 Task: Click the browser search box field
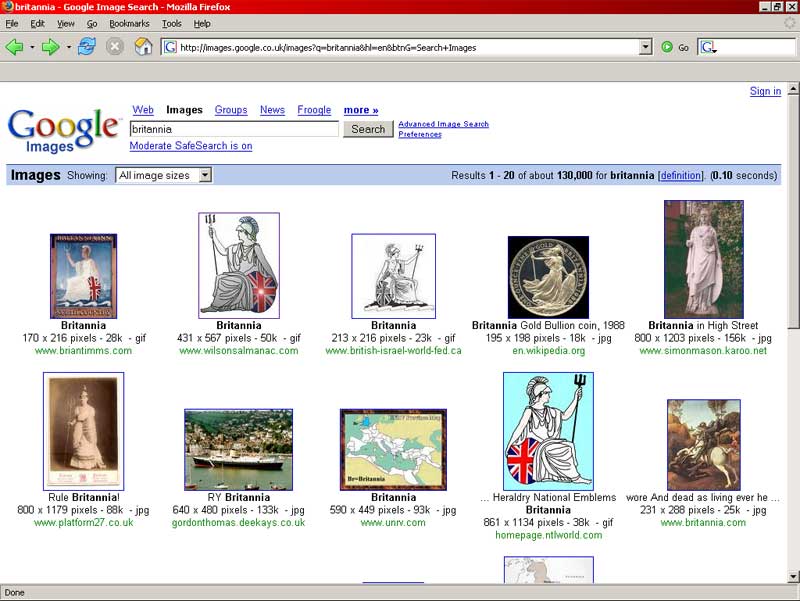pyautogui.click(x=756, y=47)
